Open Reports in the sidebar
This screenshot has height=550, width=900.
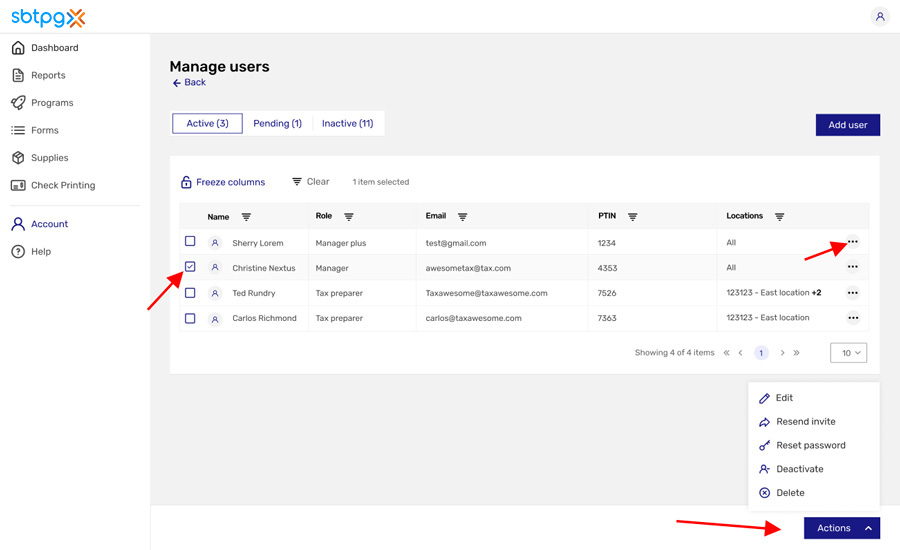(x=38, y=75)
